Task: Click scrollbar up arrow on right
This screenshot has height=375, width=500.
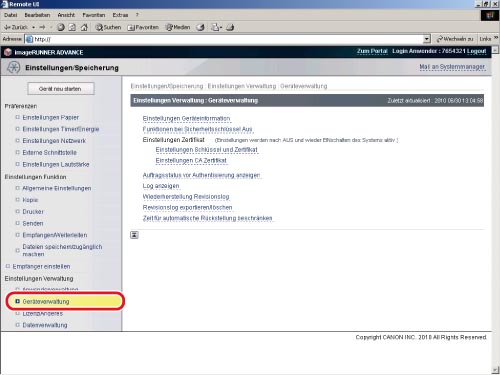Action: (x=495, y=50)
